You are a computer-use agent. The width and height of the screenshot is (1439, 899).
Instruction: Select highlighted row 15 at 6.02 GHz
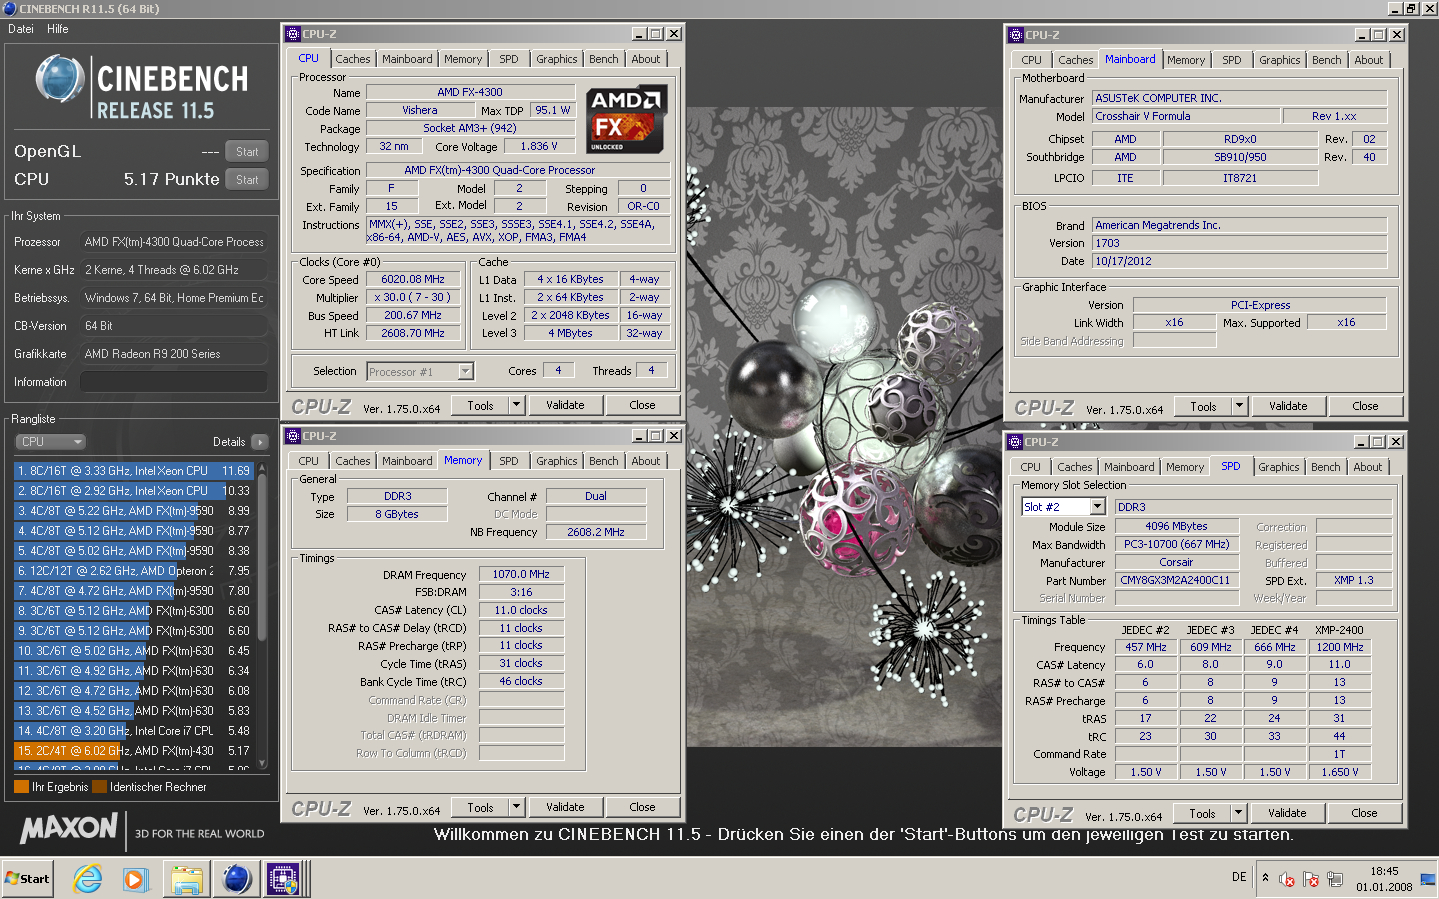coord(133,751)
